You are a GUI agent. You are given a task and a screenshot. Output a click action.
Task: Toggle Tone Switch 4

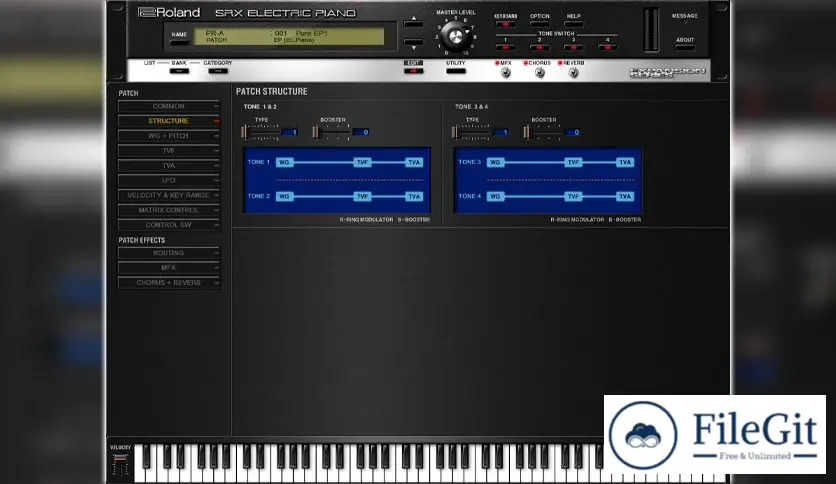point(607,47)
